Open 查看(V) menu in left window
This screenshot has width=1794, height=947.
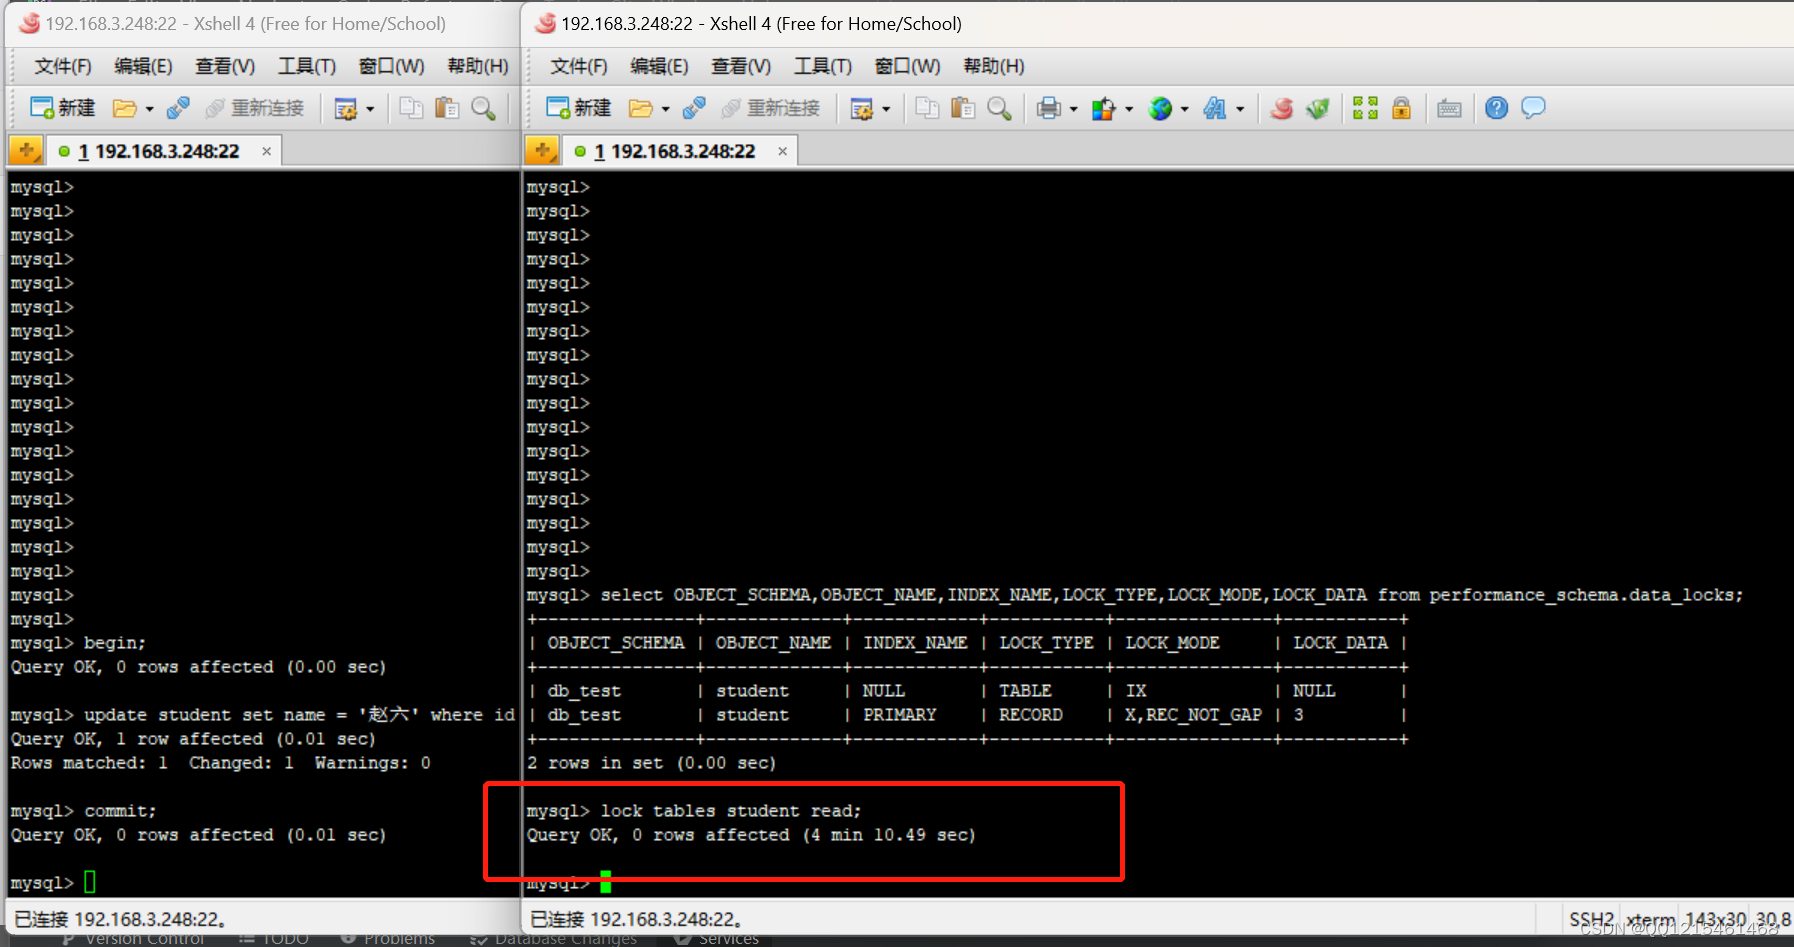[225, 66]
